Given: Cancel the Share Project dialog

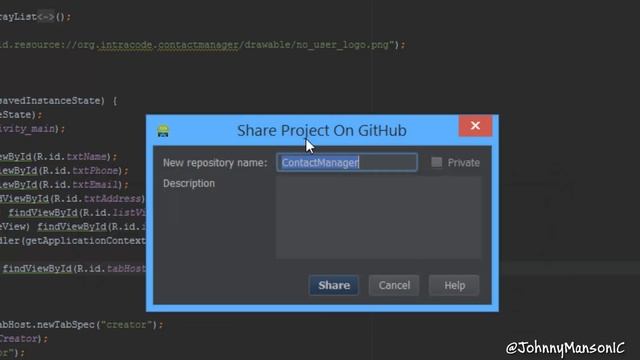Looking at the screenshot, I should pyautogui.click(x=394, y=285).
